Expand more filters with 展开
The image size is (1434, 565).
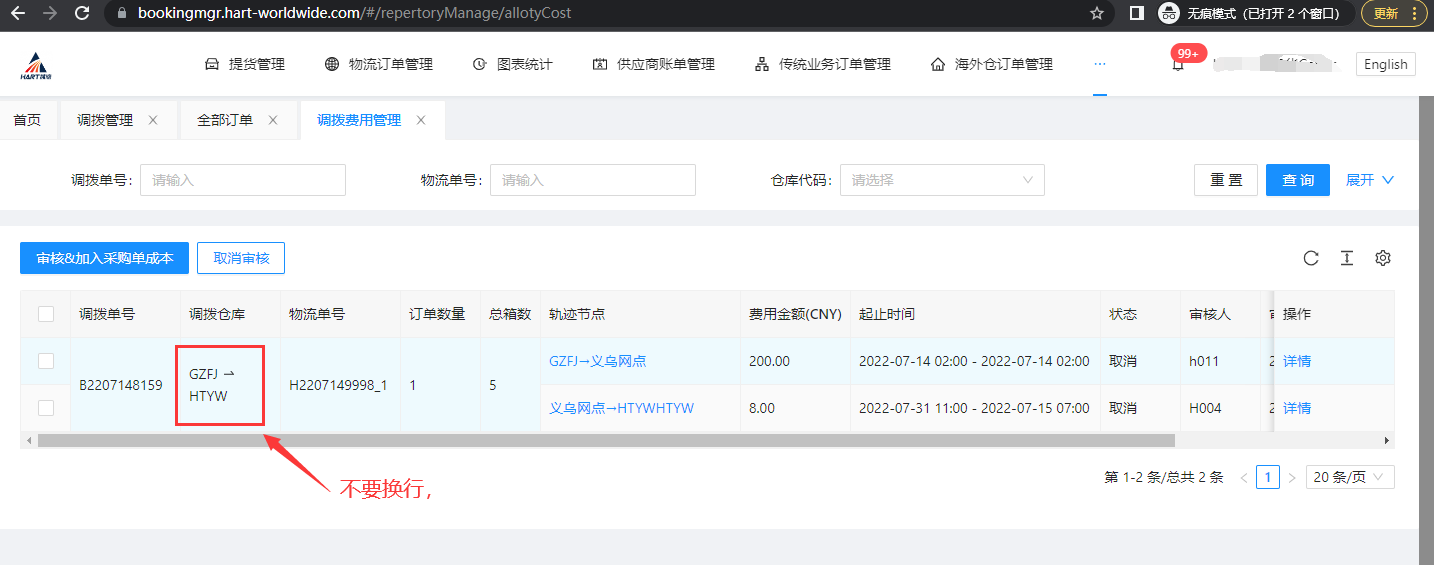coord(1369,180)
